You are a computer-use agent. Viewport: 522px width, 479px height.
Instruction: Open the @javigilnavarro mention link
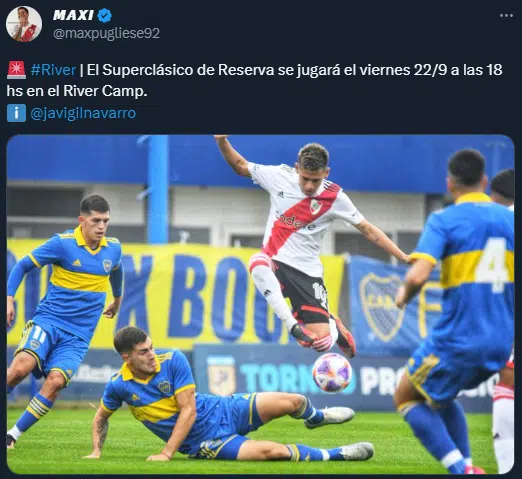point(83,113)
